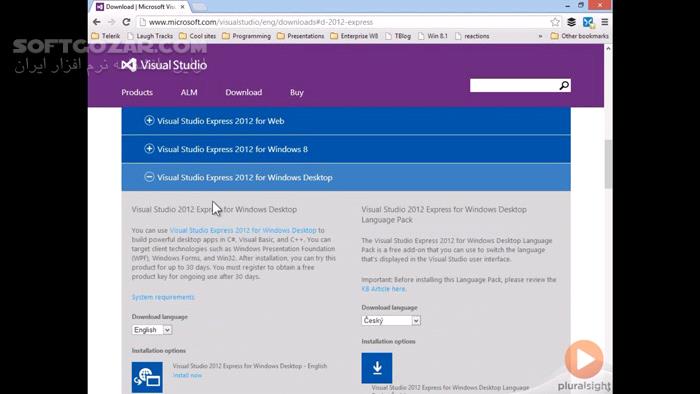Click the Visual Studio site search box

(x=514, y=85)
